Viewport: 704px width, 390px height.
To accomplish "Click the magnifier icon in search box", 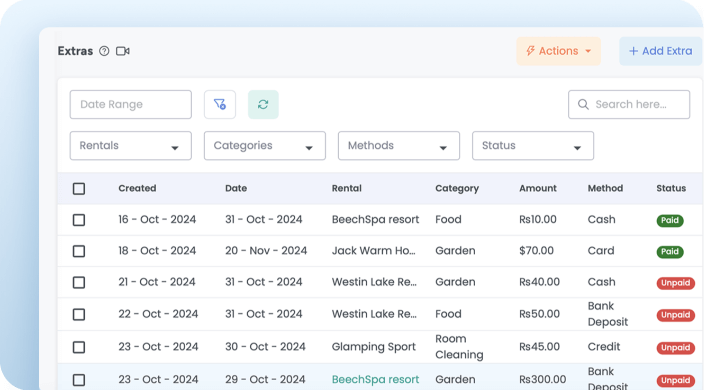I will click(x=583, y=105).
